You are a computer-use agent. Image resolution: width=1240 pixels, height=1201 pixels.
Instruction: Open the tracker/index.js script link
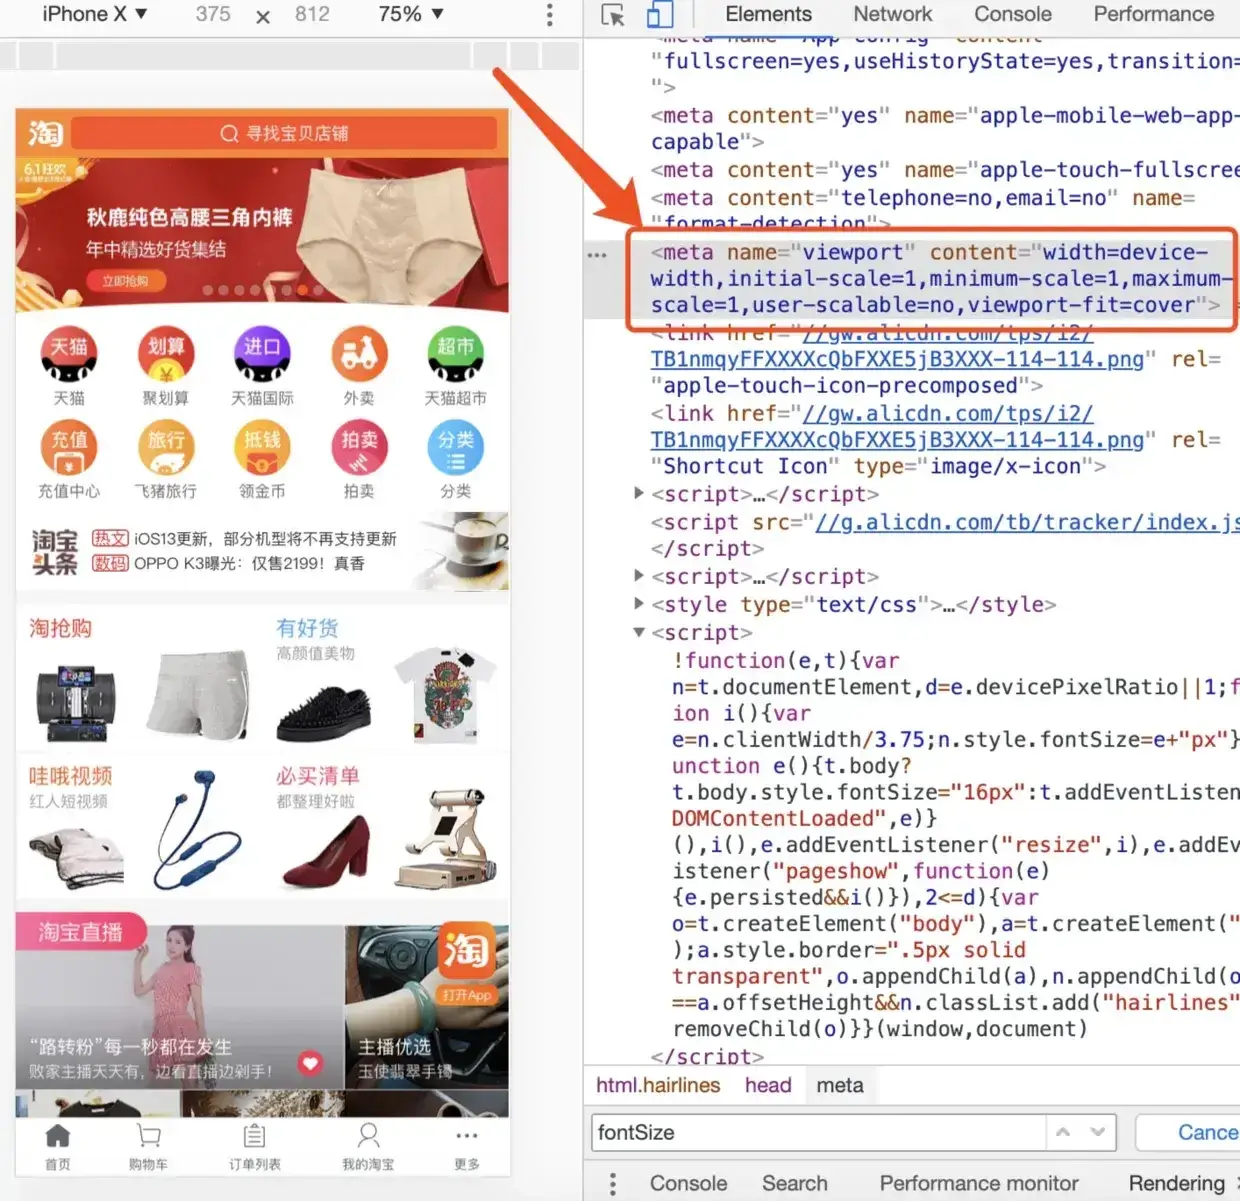pos(1026,522)
